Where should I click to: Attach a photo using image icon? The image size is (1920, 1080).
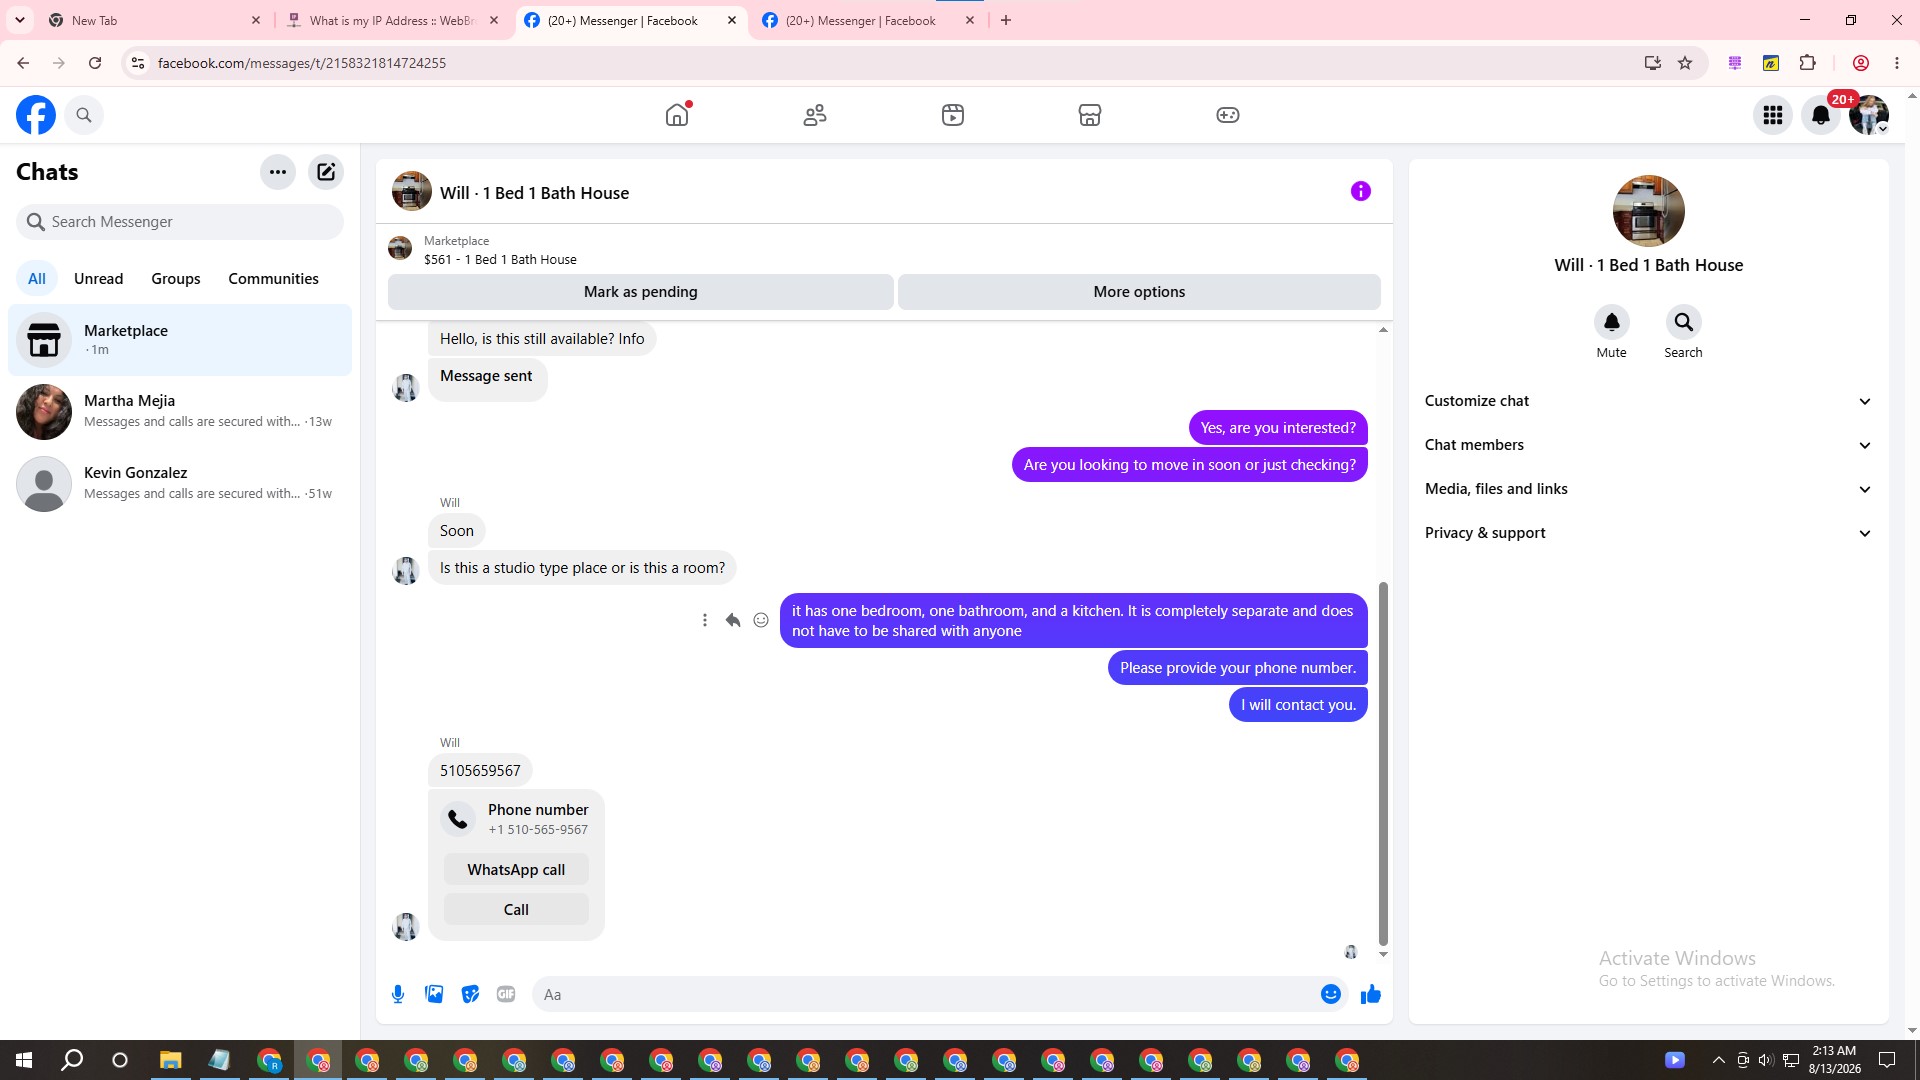pyautogui.click(x=434, y=994)
